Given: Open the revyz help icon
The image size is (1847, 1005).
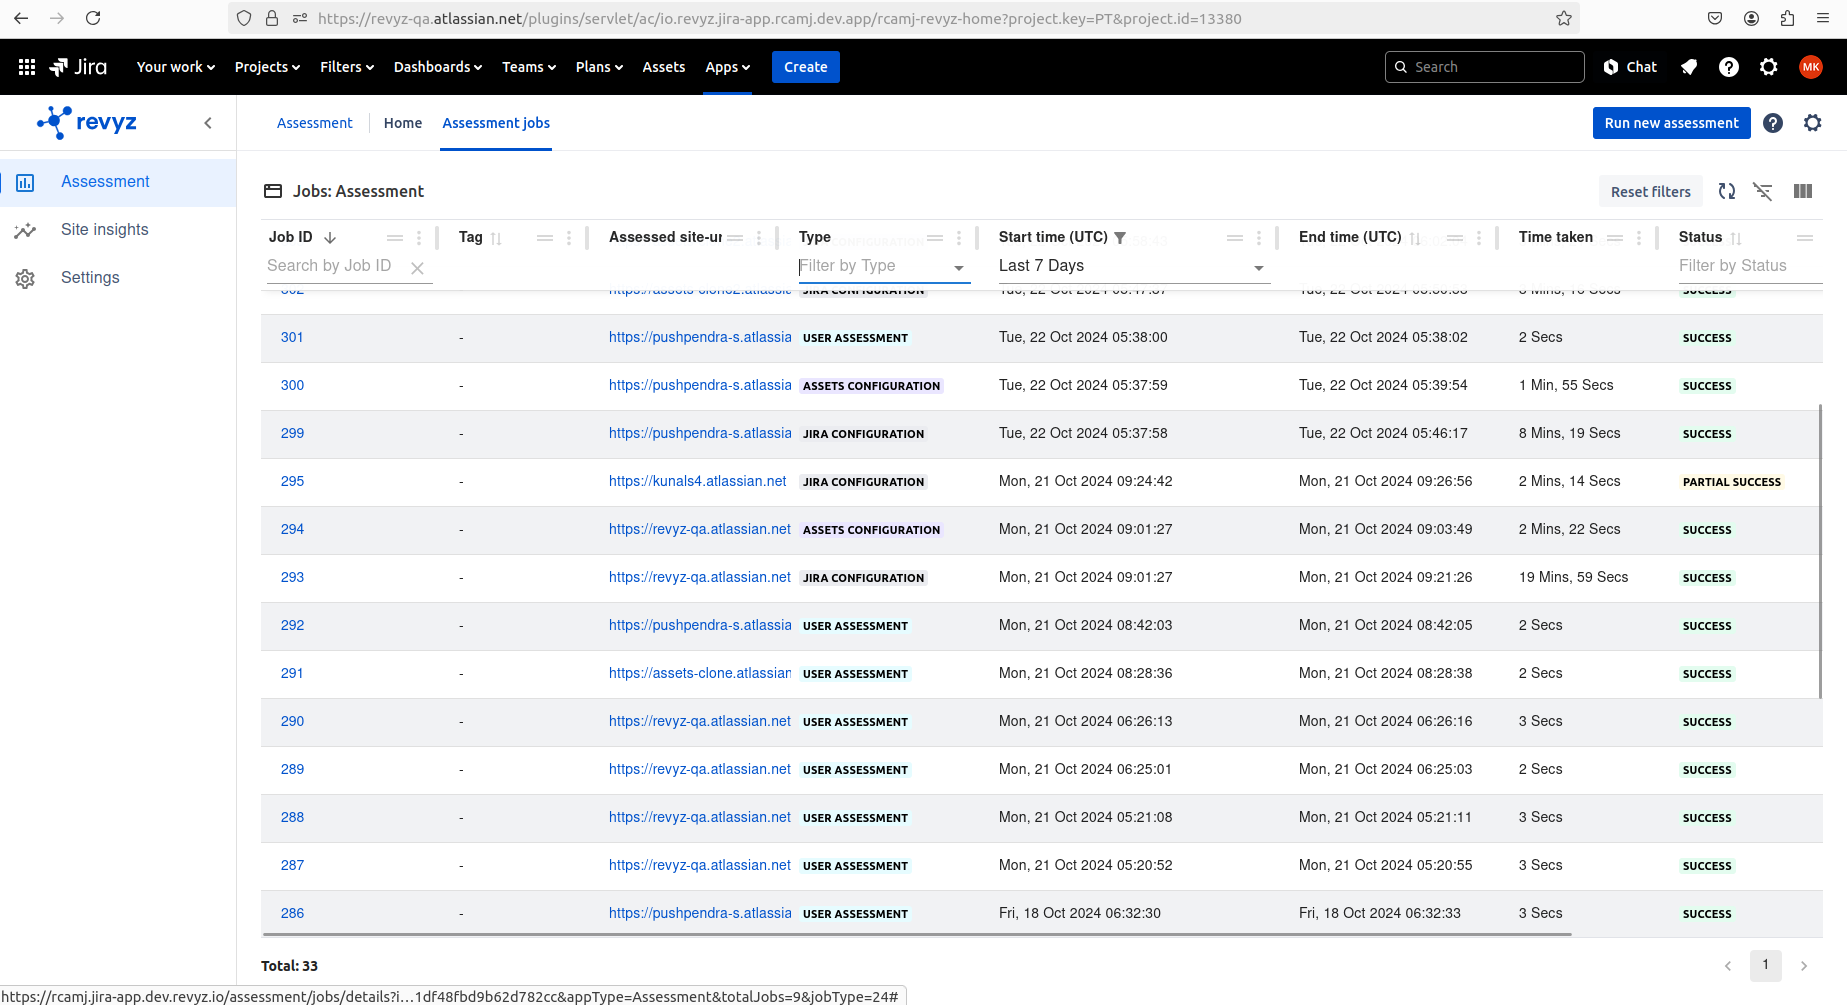Looking at the screenshot, I should (1773, 123).
